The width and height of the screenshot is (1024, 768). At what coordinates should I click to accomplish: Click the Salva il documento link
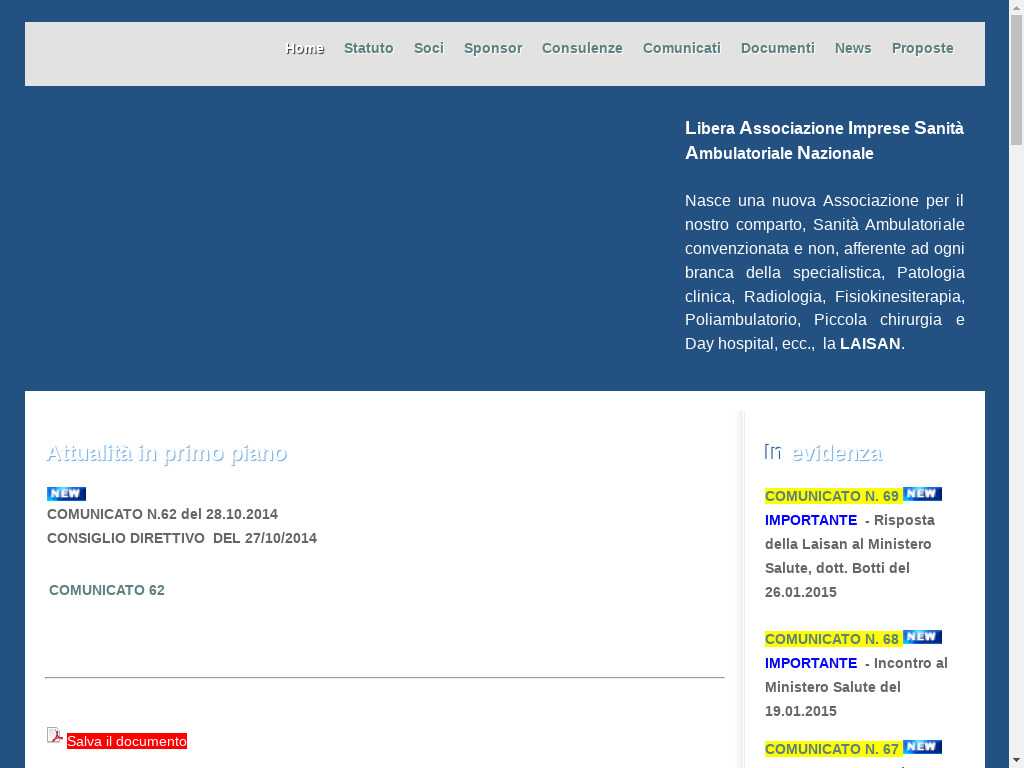click(x=127, y=741)
